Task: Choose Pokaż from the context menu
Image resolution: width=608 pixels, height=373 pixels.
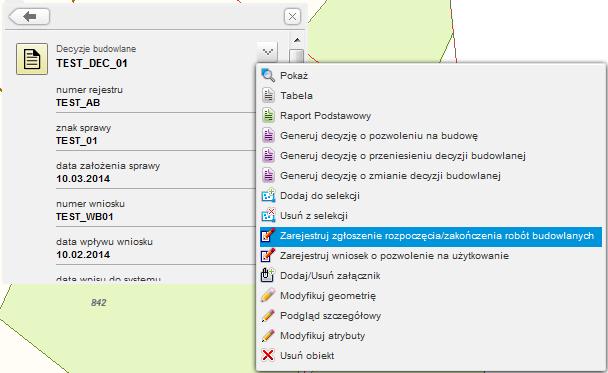Action: click(x=294, y=76)
